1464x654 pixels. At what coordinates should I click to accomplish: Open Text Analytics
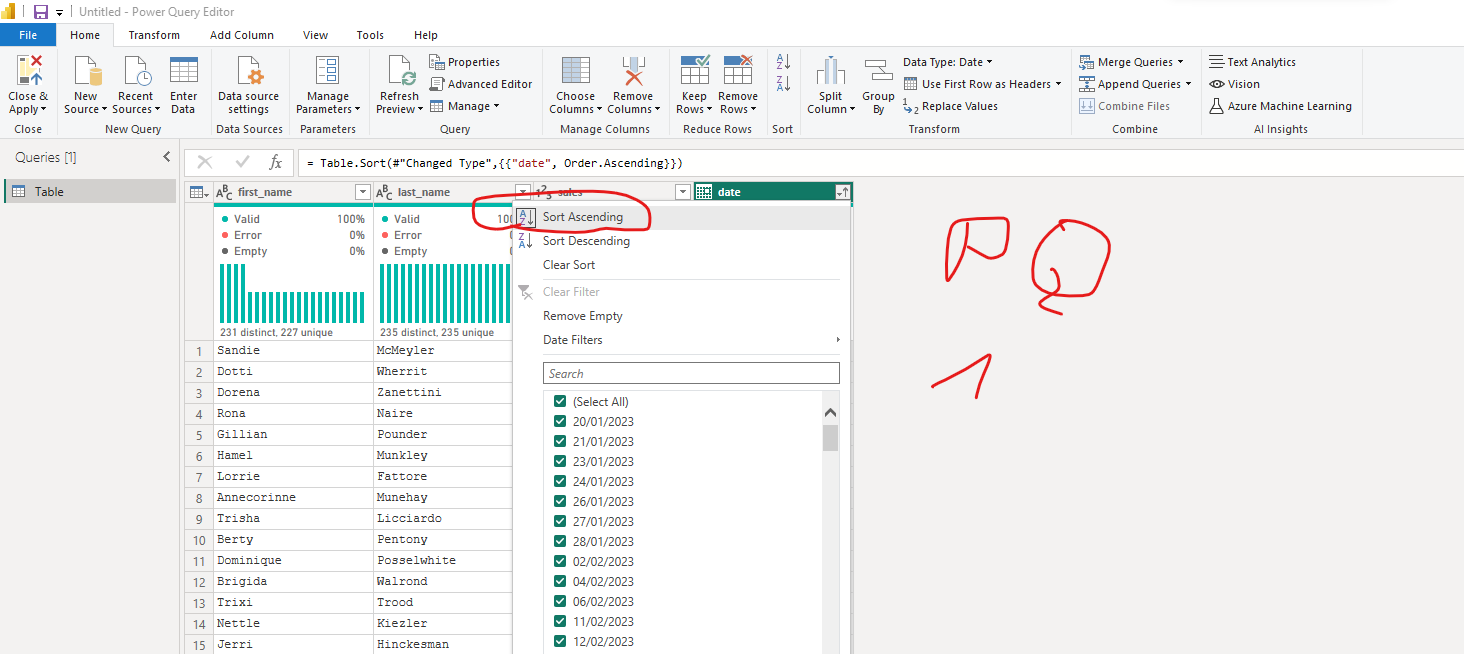tap(1252, 62)
